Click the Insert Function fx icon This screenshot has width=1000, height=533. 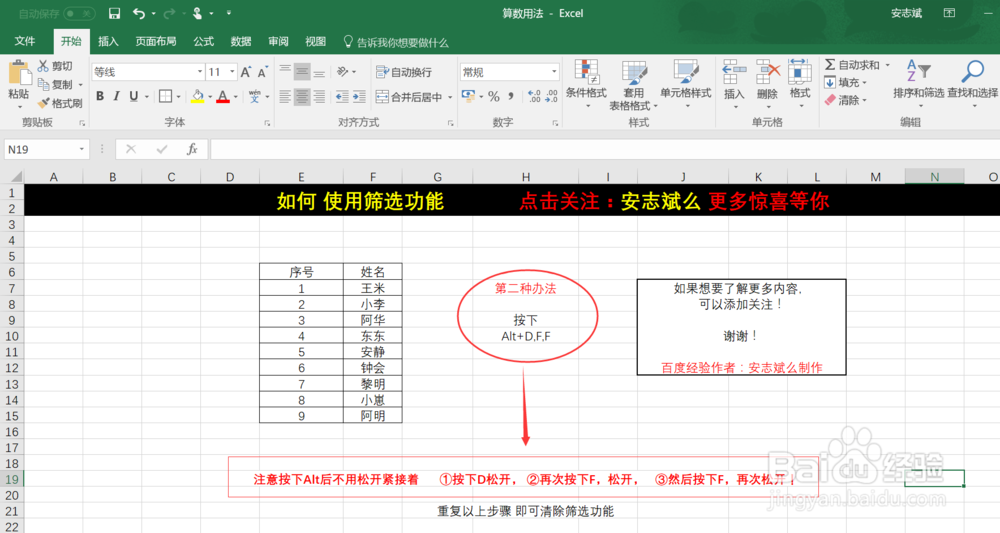point(192,149)
